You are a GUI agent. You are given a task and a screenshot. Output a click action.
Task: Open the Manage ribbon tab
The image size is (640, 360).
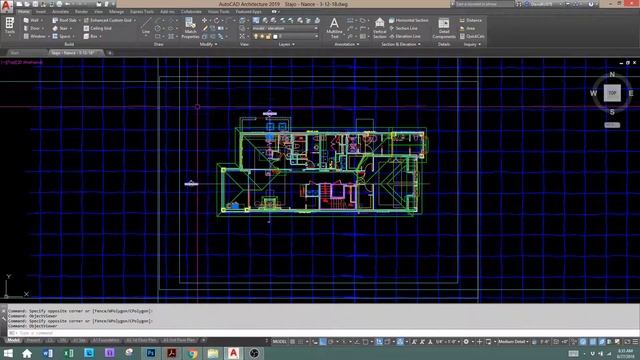click(x=116, y=11)
